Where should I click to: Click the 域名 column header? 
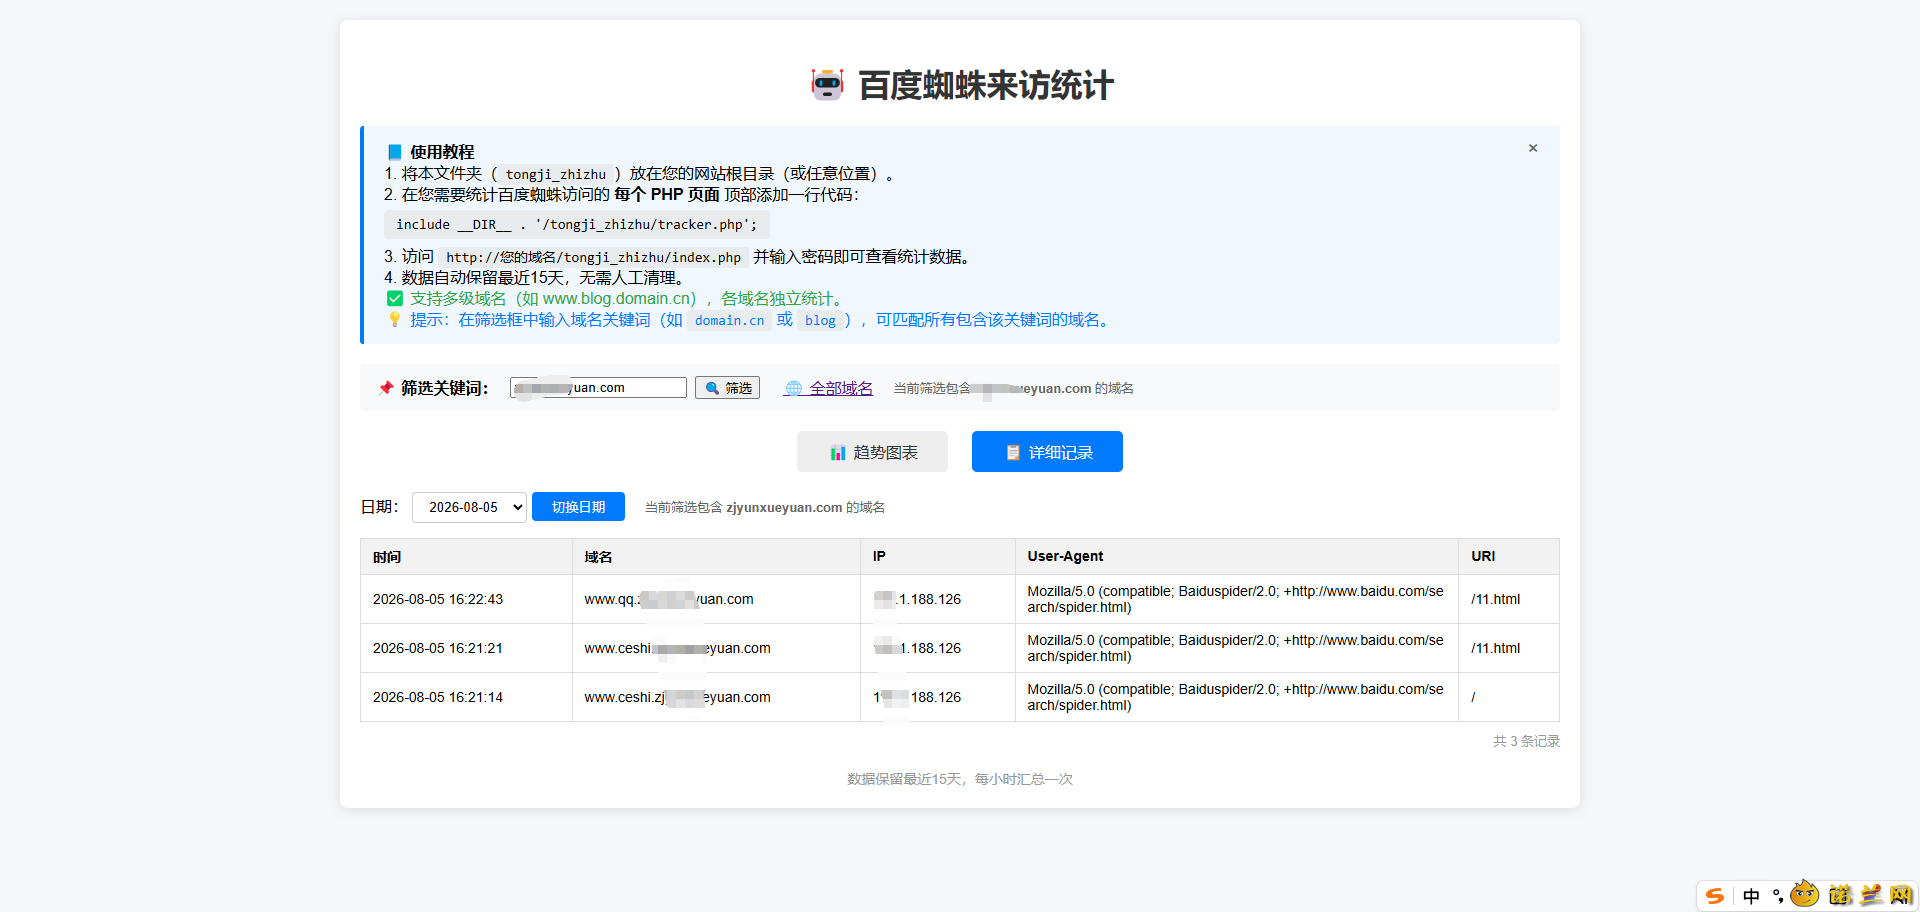(x=598, y=557)
